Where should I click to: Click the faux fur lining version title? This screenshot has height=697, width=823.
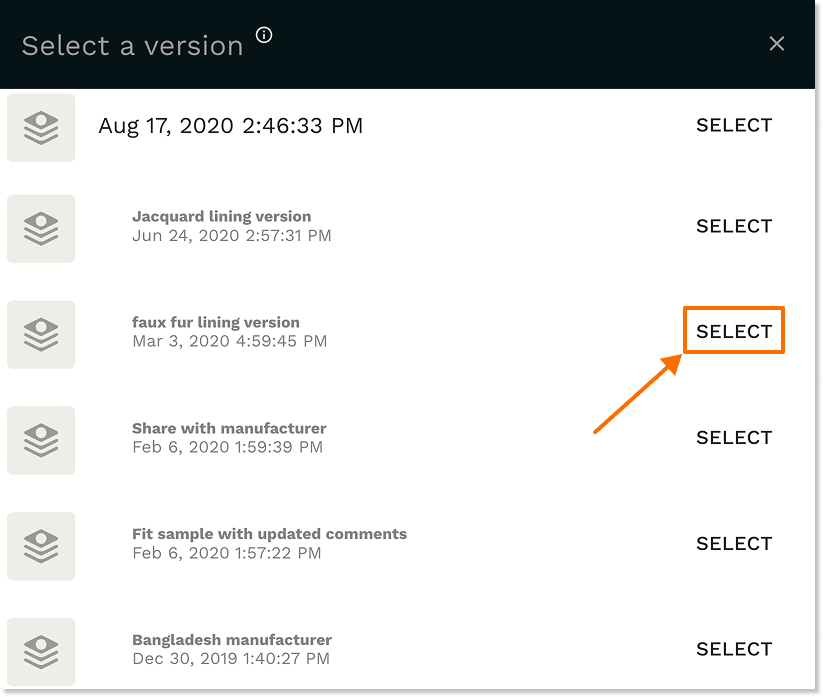215,322
